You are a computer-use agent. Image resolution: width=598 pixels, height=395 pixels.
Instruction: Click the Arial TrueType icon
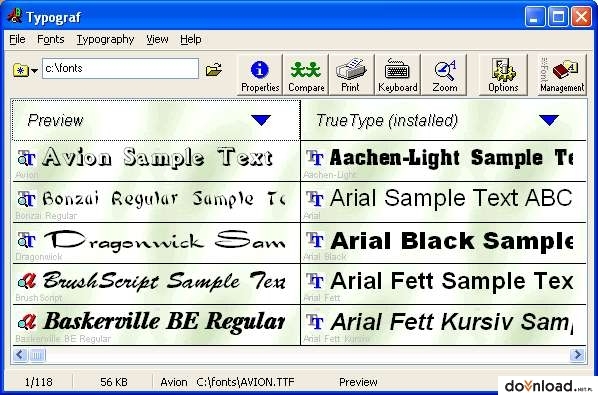coord(315,199)
